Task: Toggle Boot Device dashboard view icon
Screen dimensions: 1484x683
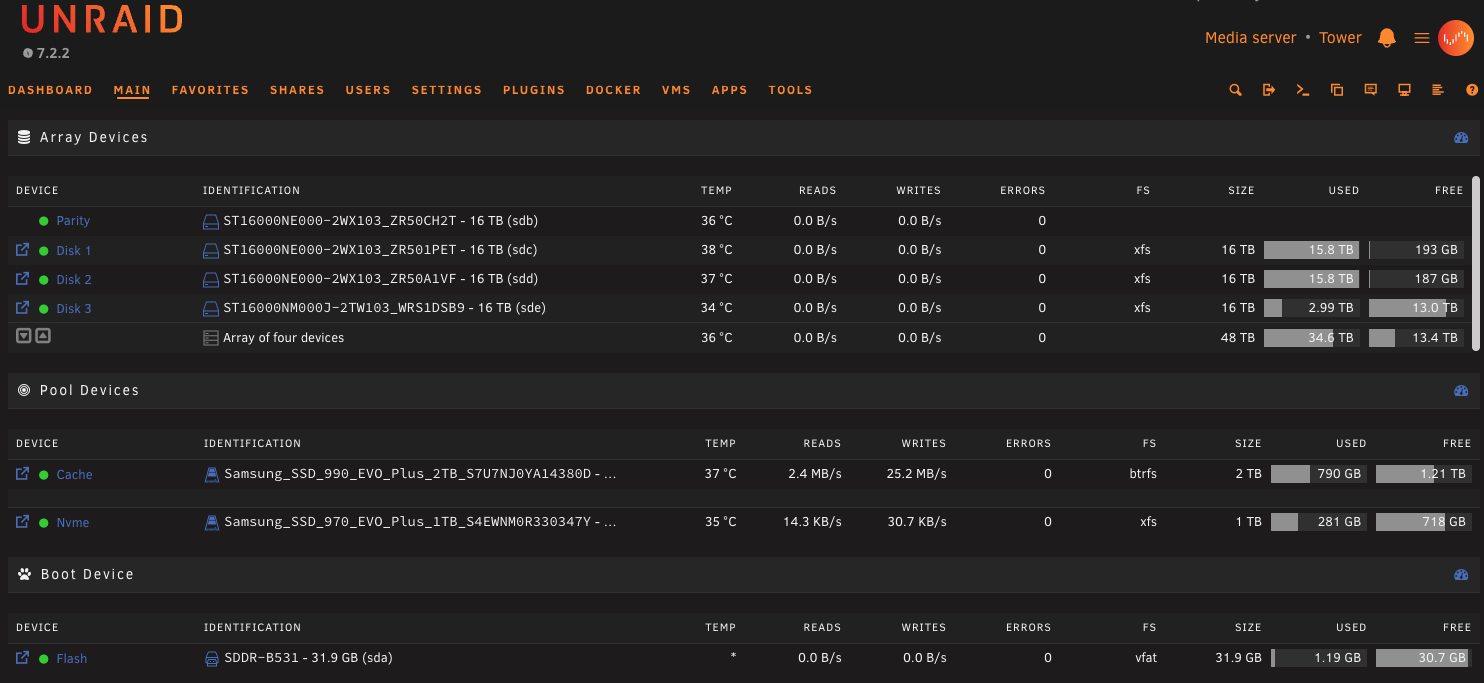Action: 1461,575
